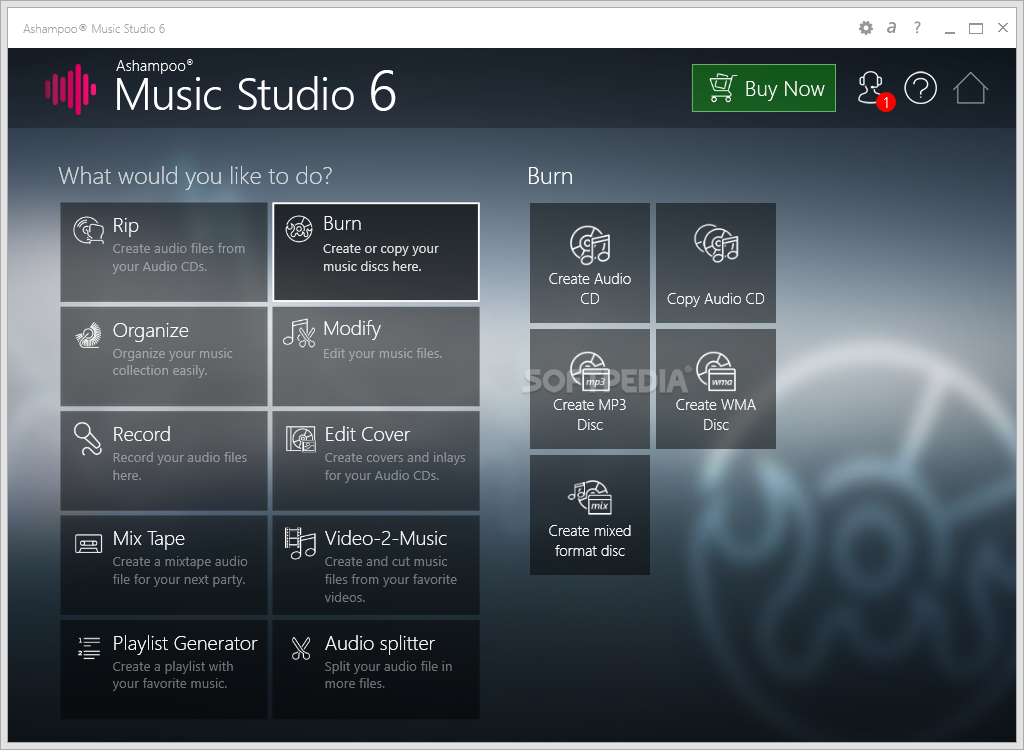The height and width of the screenshot is (750, 1024).
Task: Click the 'Copy Audio CD' label
Action: pos(716,299)
